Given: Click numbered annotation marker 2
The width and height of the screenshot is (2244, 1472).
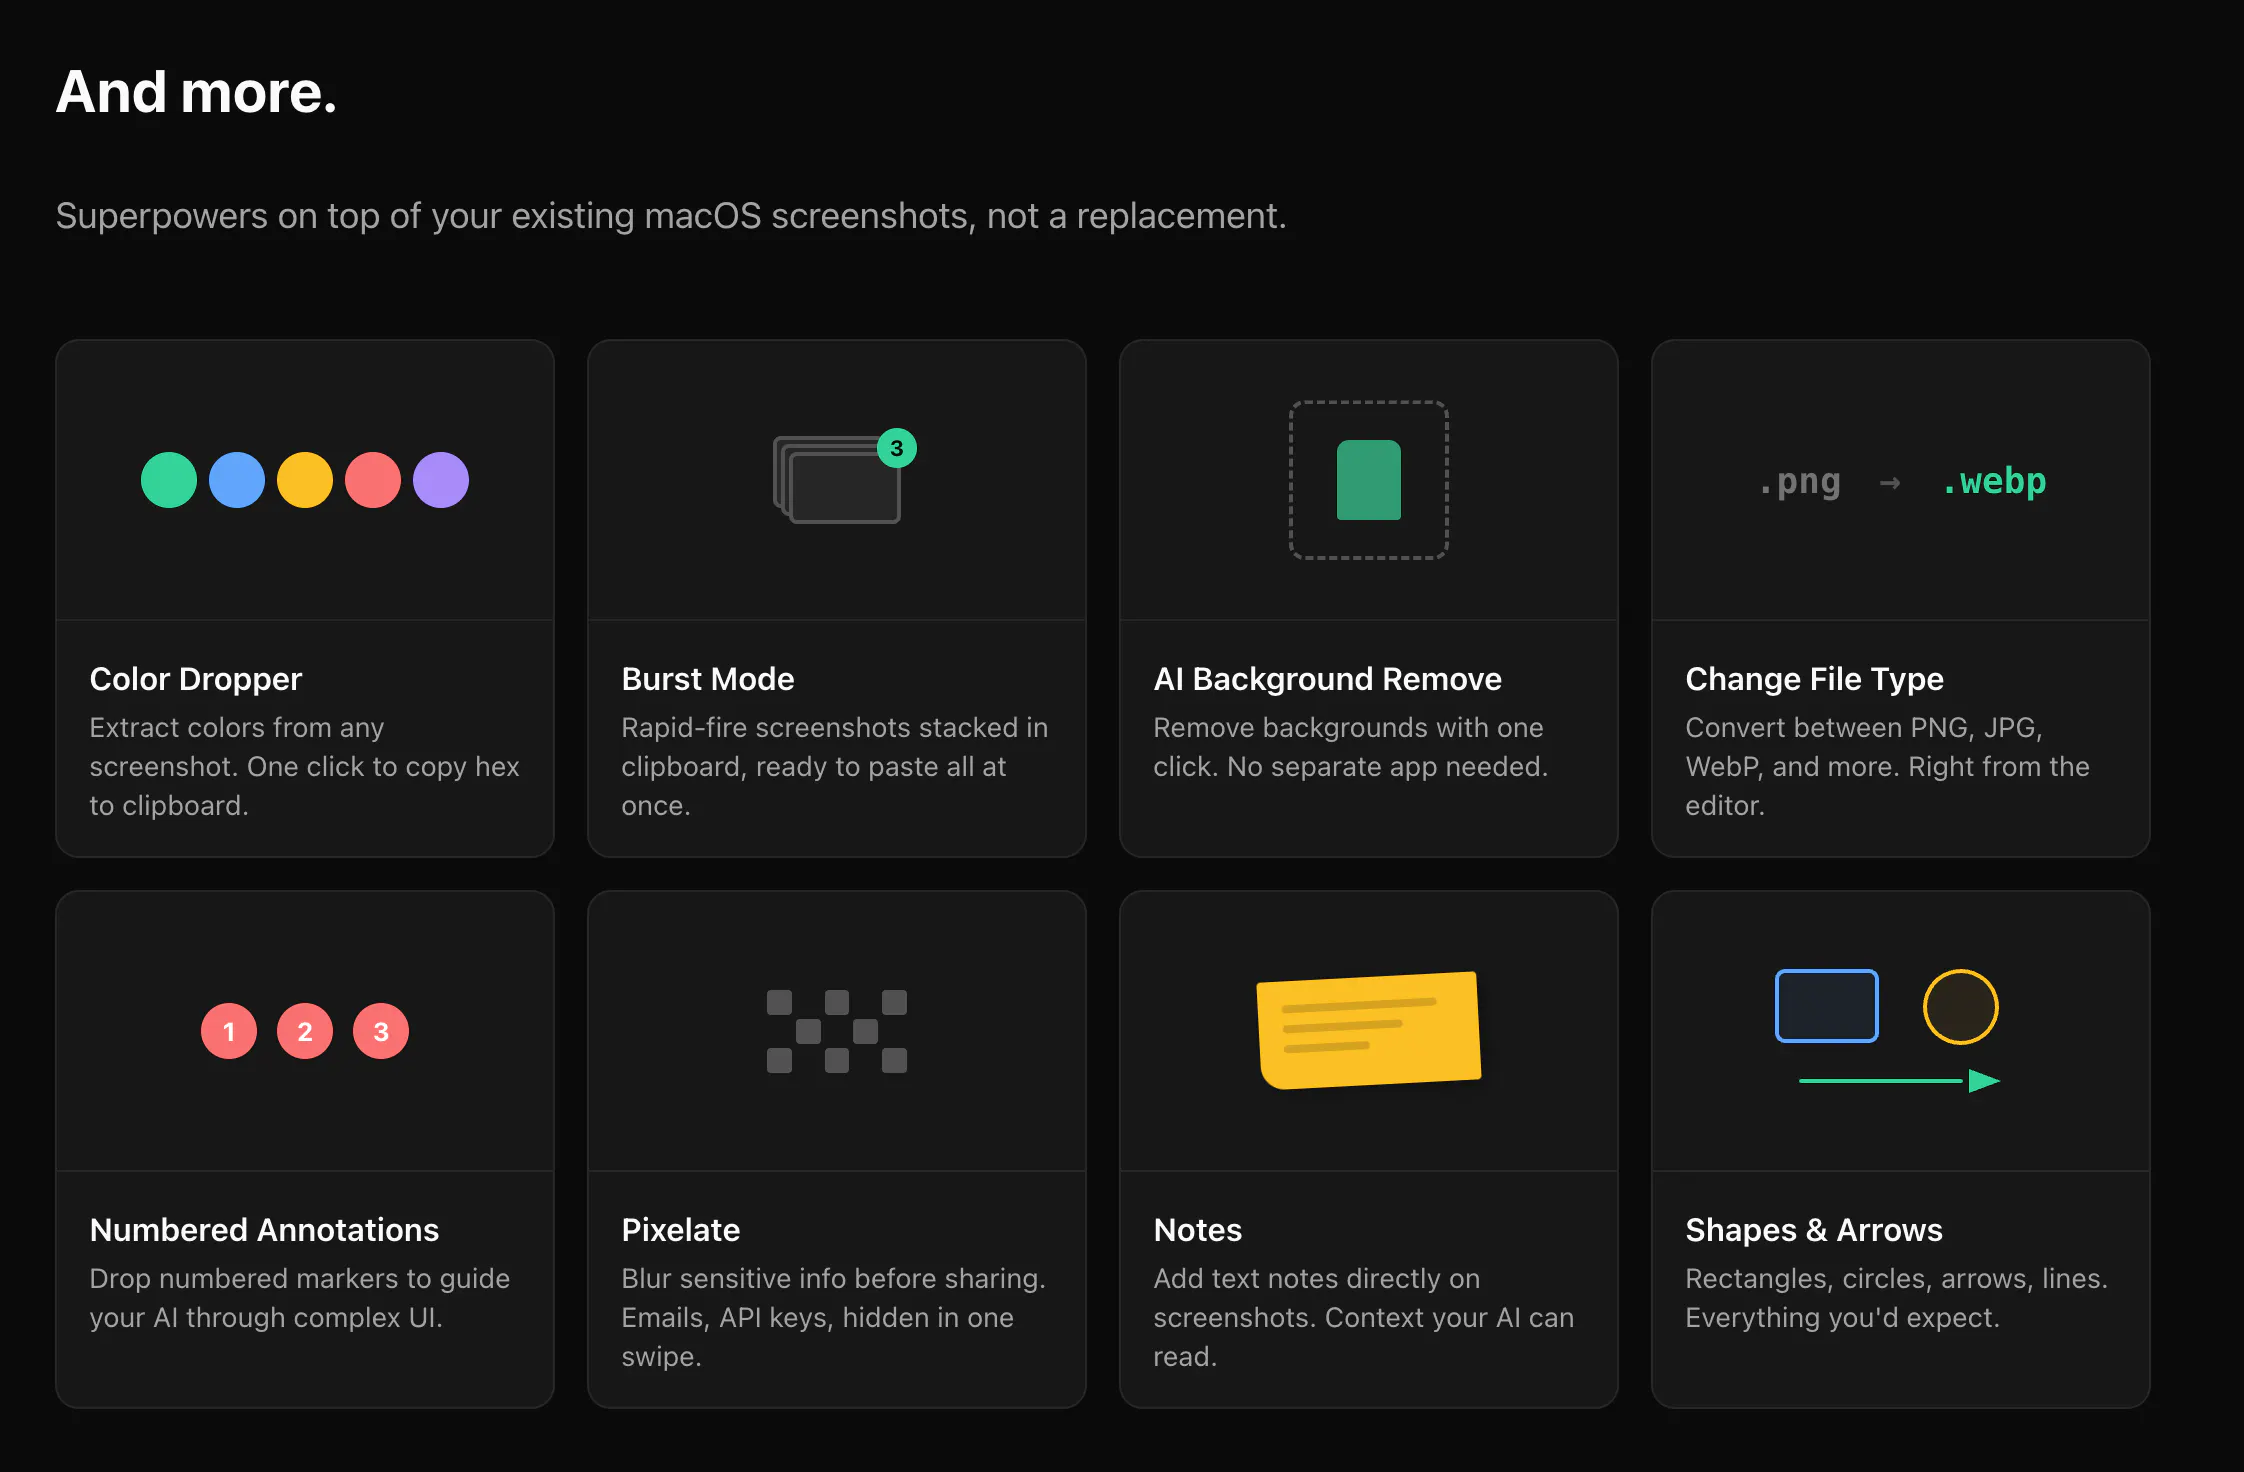Looking at the screenshot, I should 305,1031.
